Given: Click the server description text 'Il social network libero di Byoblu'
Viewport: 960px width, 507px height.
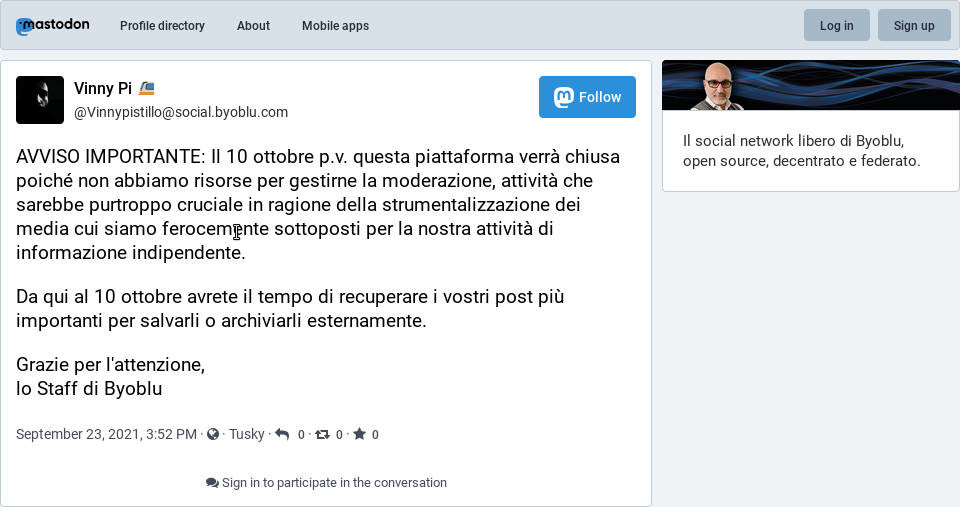Looking at the screenshot, I should [x=793, y=141].
